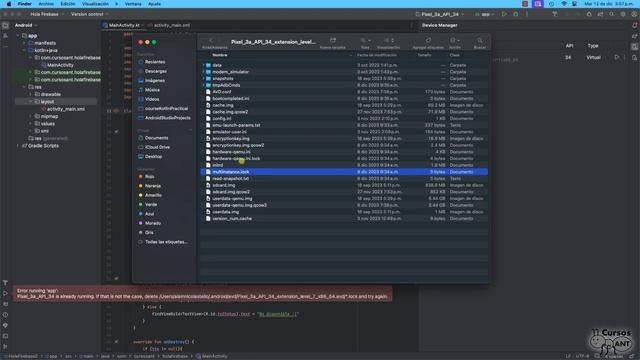Open the Archivo menu
Image resolution: width=640 pixels, height=360 pixels.
click(46, 4)
